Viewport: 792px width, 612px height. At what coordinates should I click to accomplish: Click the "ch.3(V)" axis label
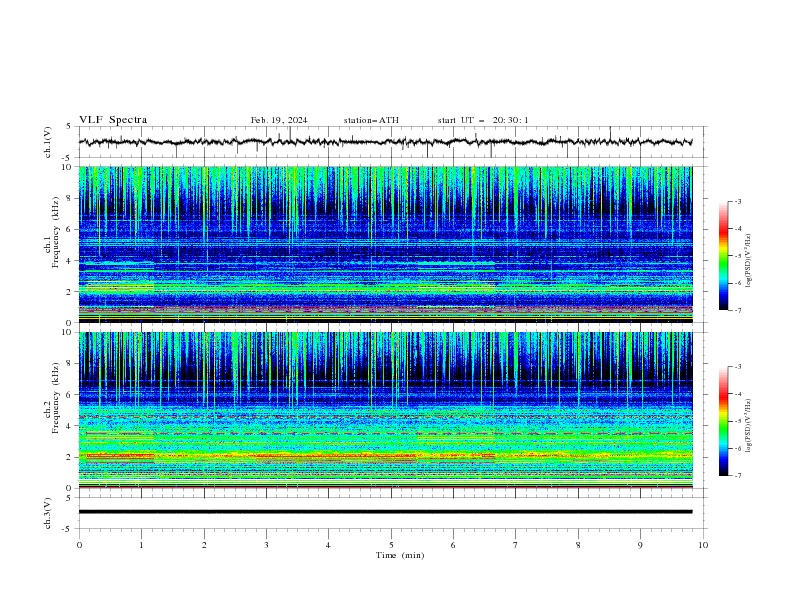click(x=48, y=513)
